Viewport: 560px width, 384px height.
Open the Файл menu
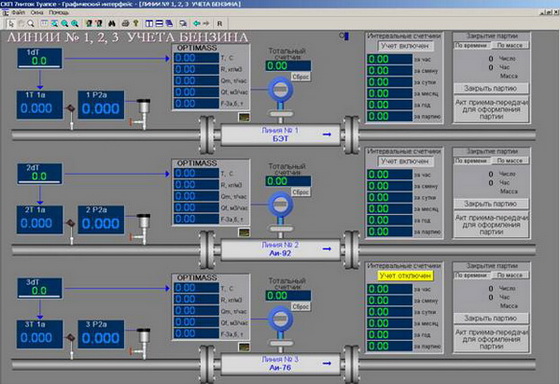(x=18, y=13)
